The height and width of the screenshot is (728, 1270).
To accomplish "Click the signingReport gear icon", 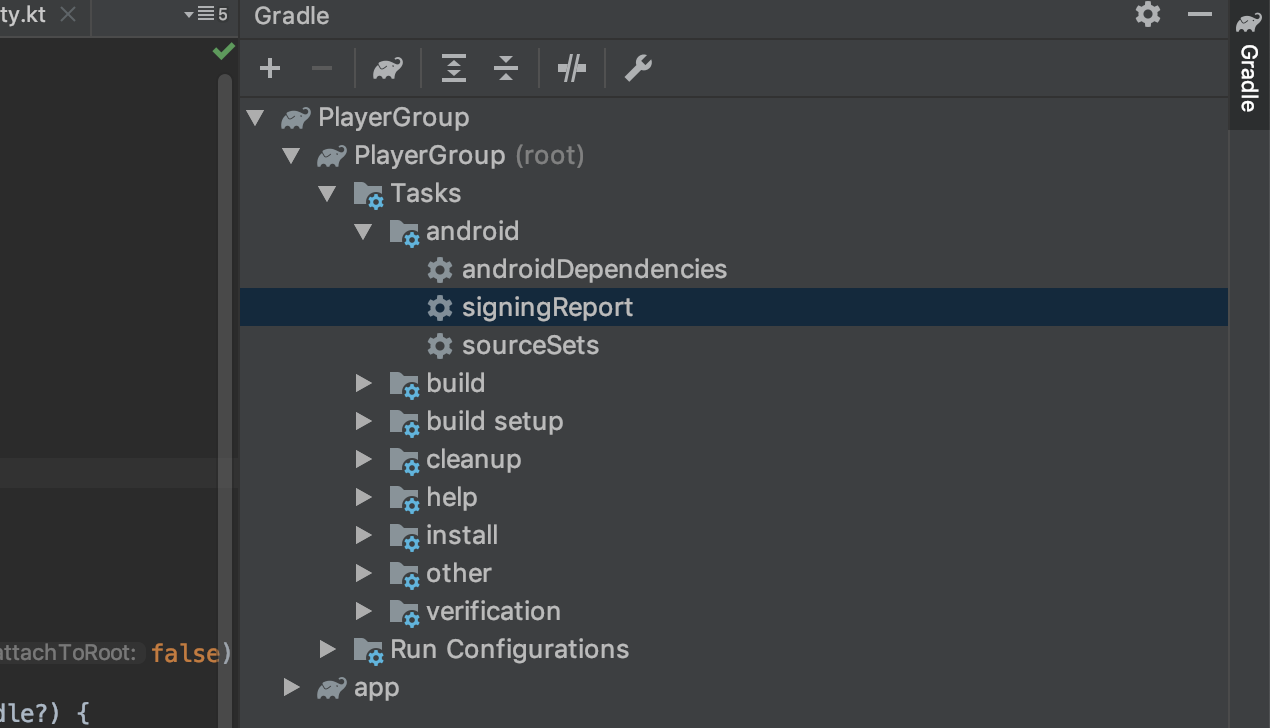I will [440, 308].
